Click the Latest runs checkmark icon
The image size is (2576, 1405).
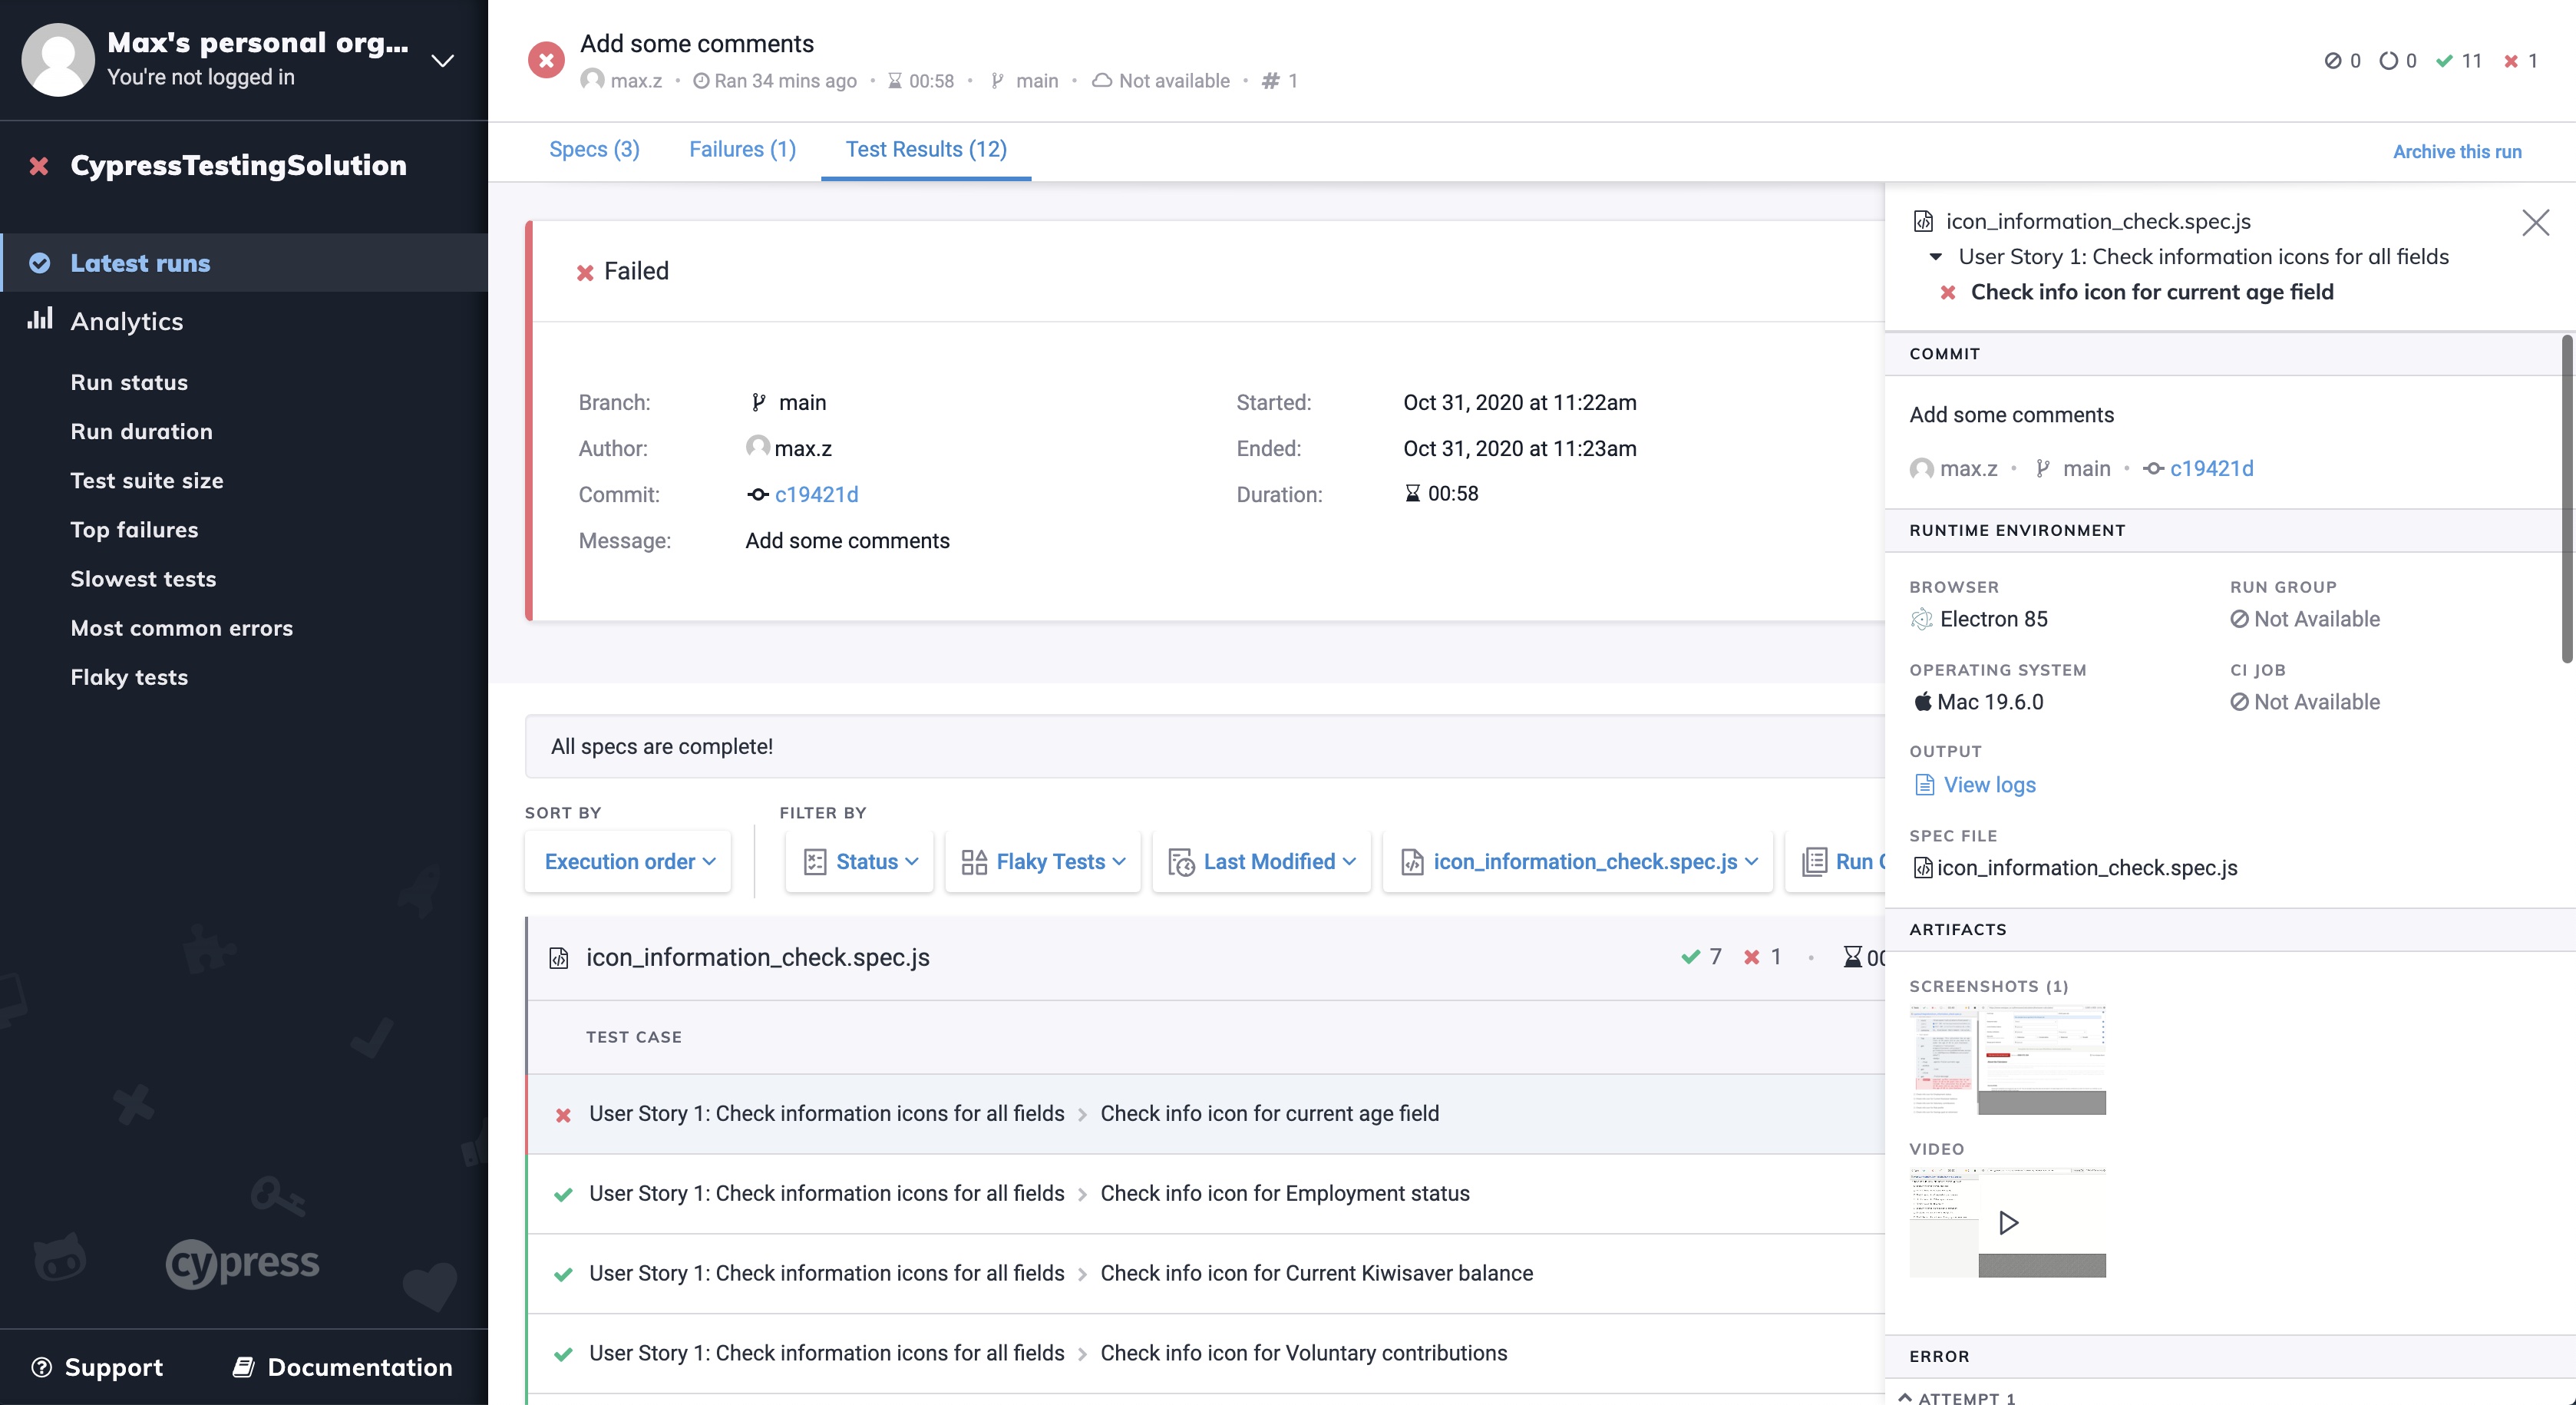[40, 263]
